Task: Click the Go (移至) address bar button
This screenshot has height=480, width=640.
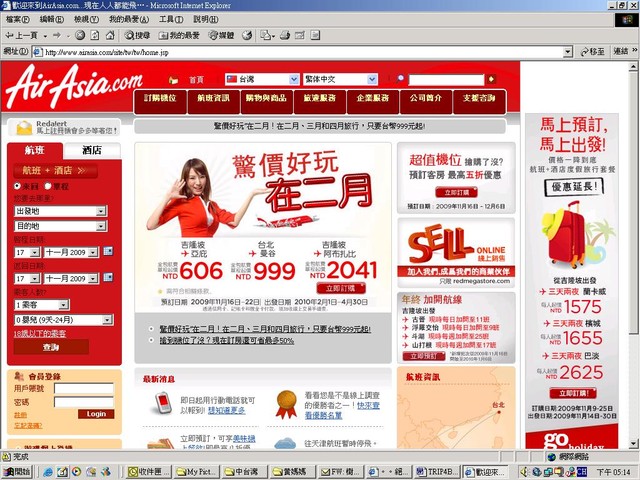Action: coord(592,52)
